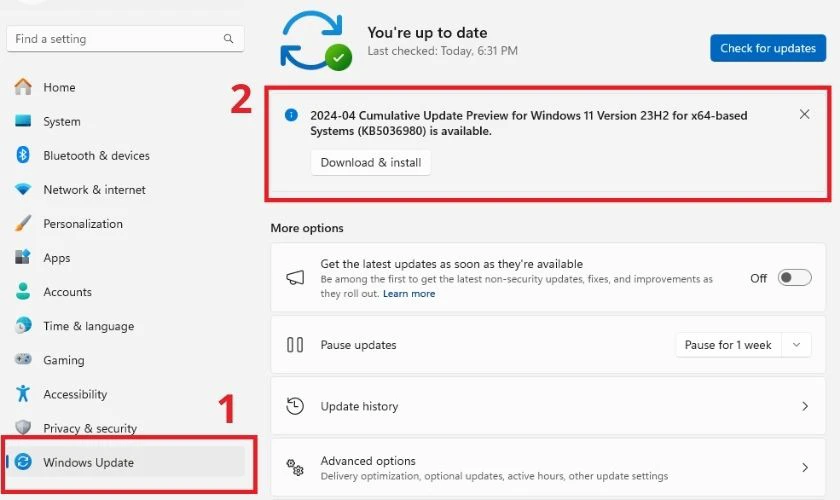This screenshot has height=500, width=840.
Task: Click the Network wifi icon
Action: (x=23, y=189)
